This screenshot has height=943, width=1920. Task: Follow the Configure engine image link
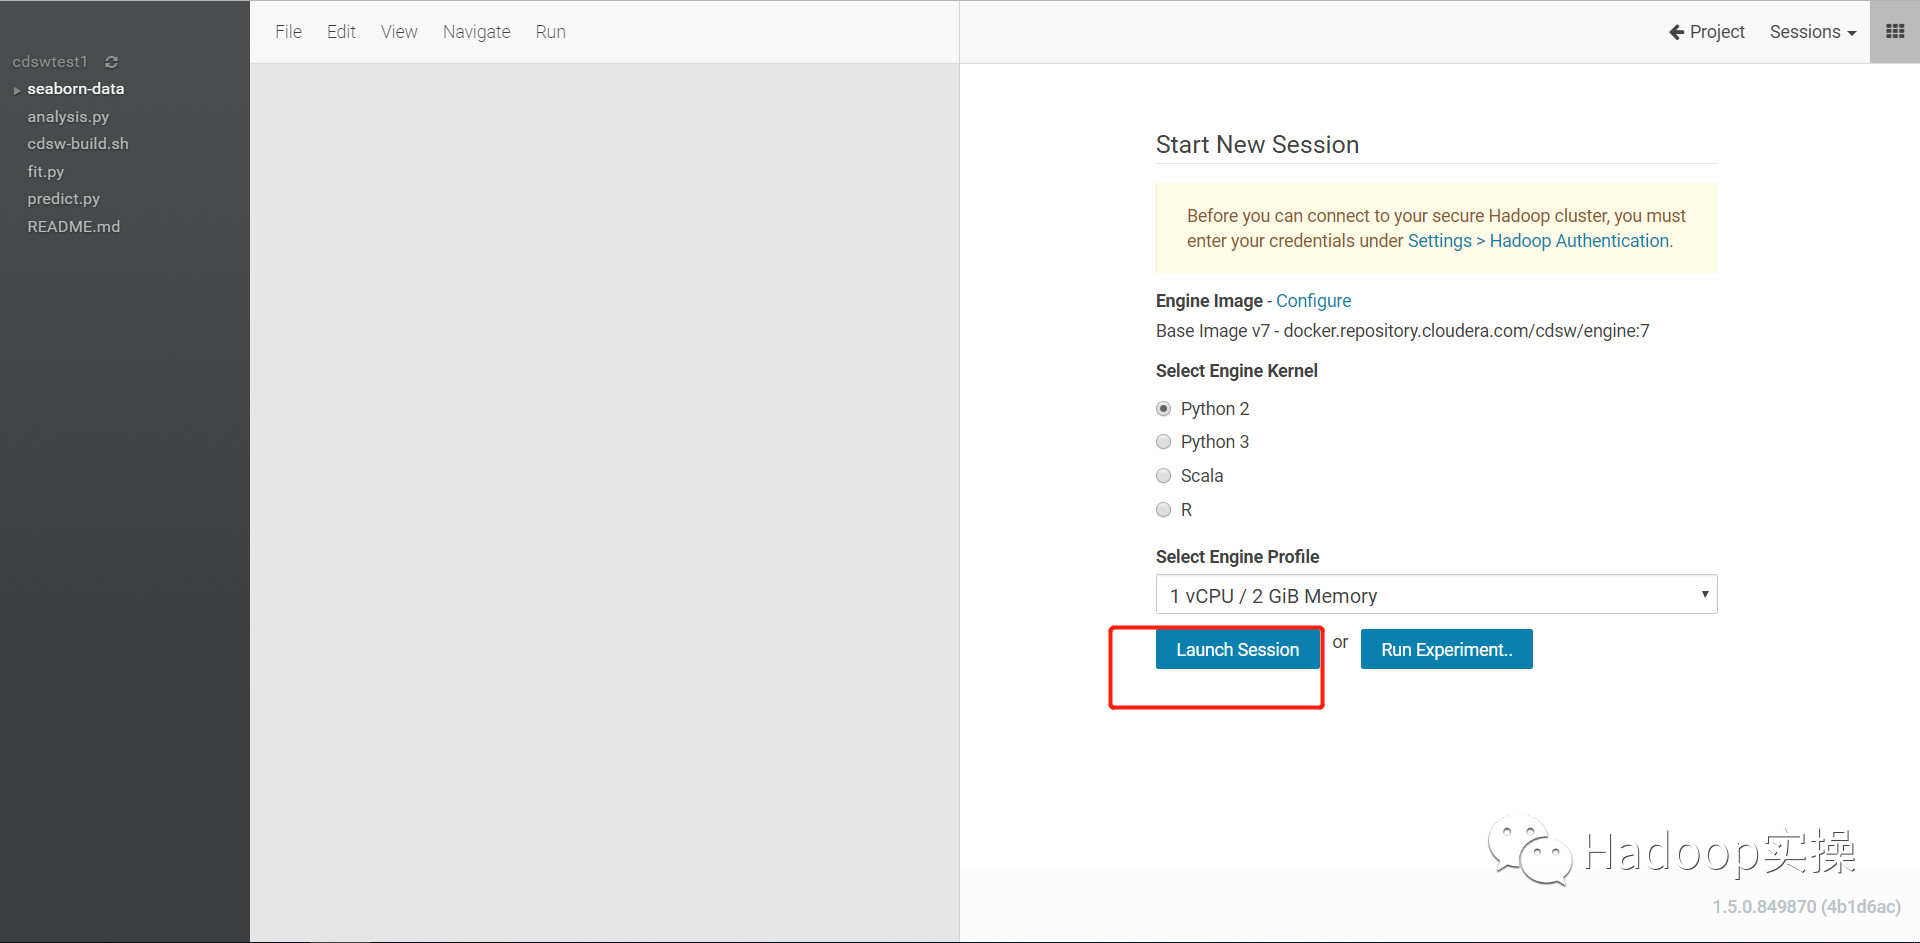click(1313, 301)
